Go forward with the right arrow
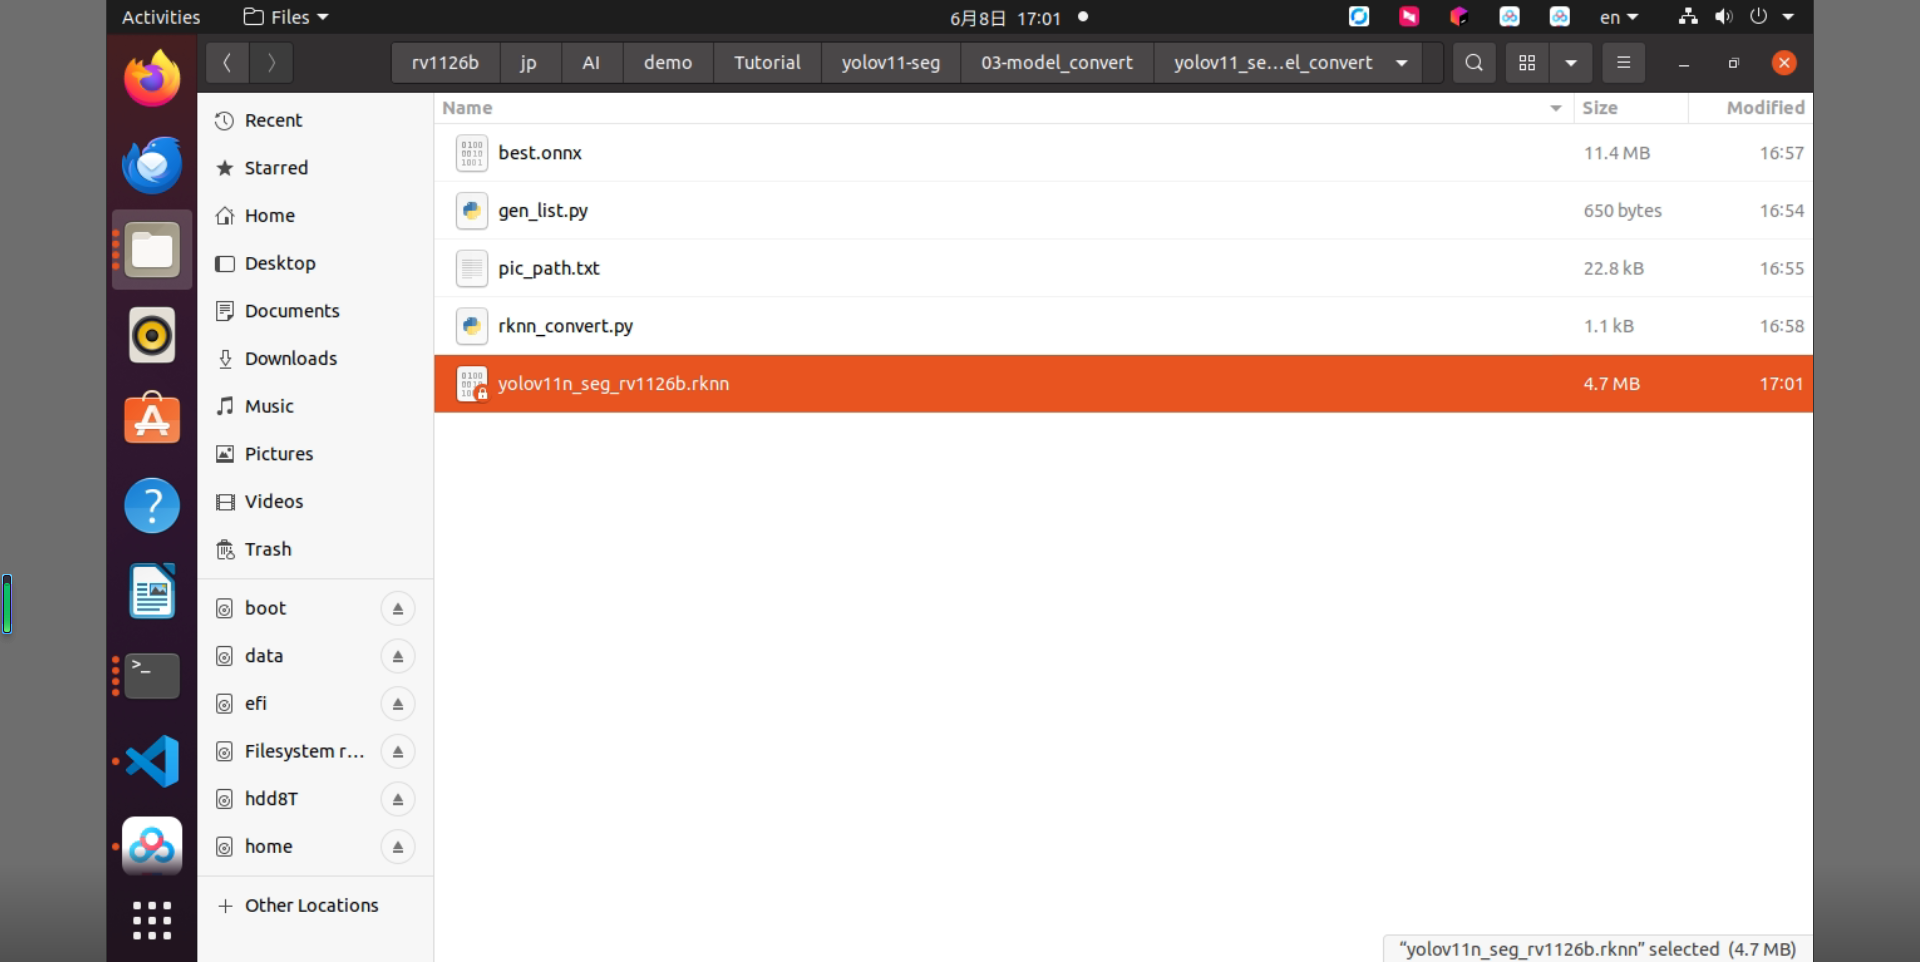The image size is (1920, 962). 271,63
